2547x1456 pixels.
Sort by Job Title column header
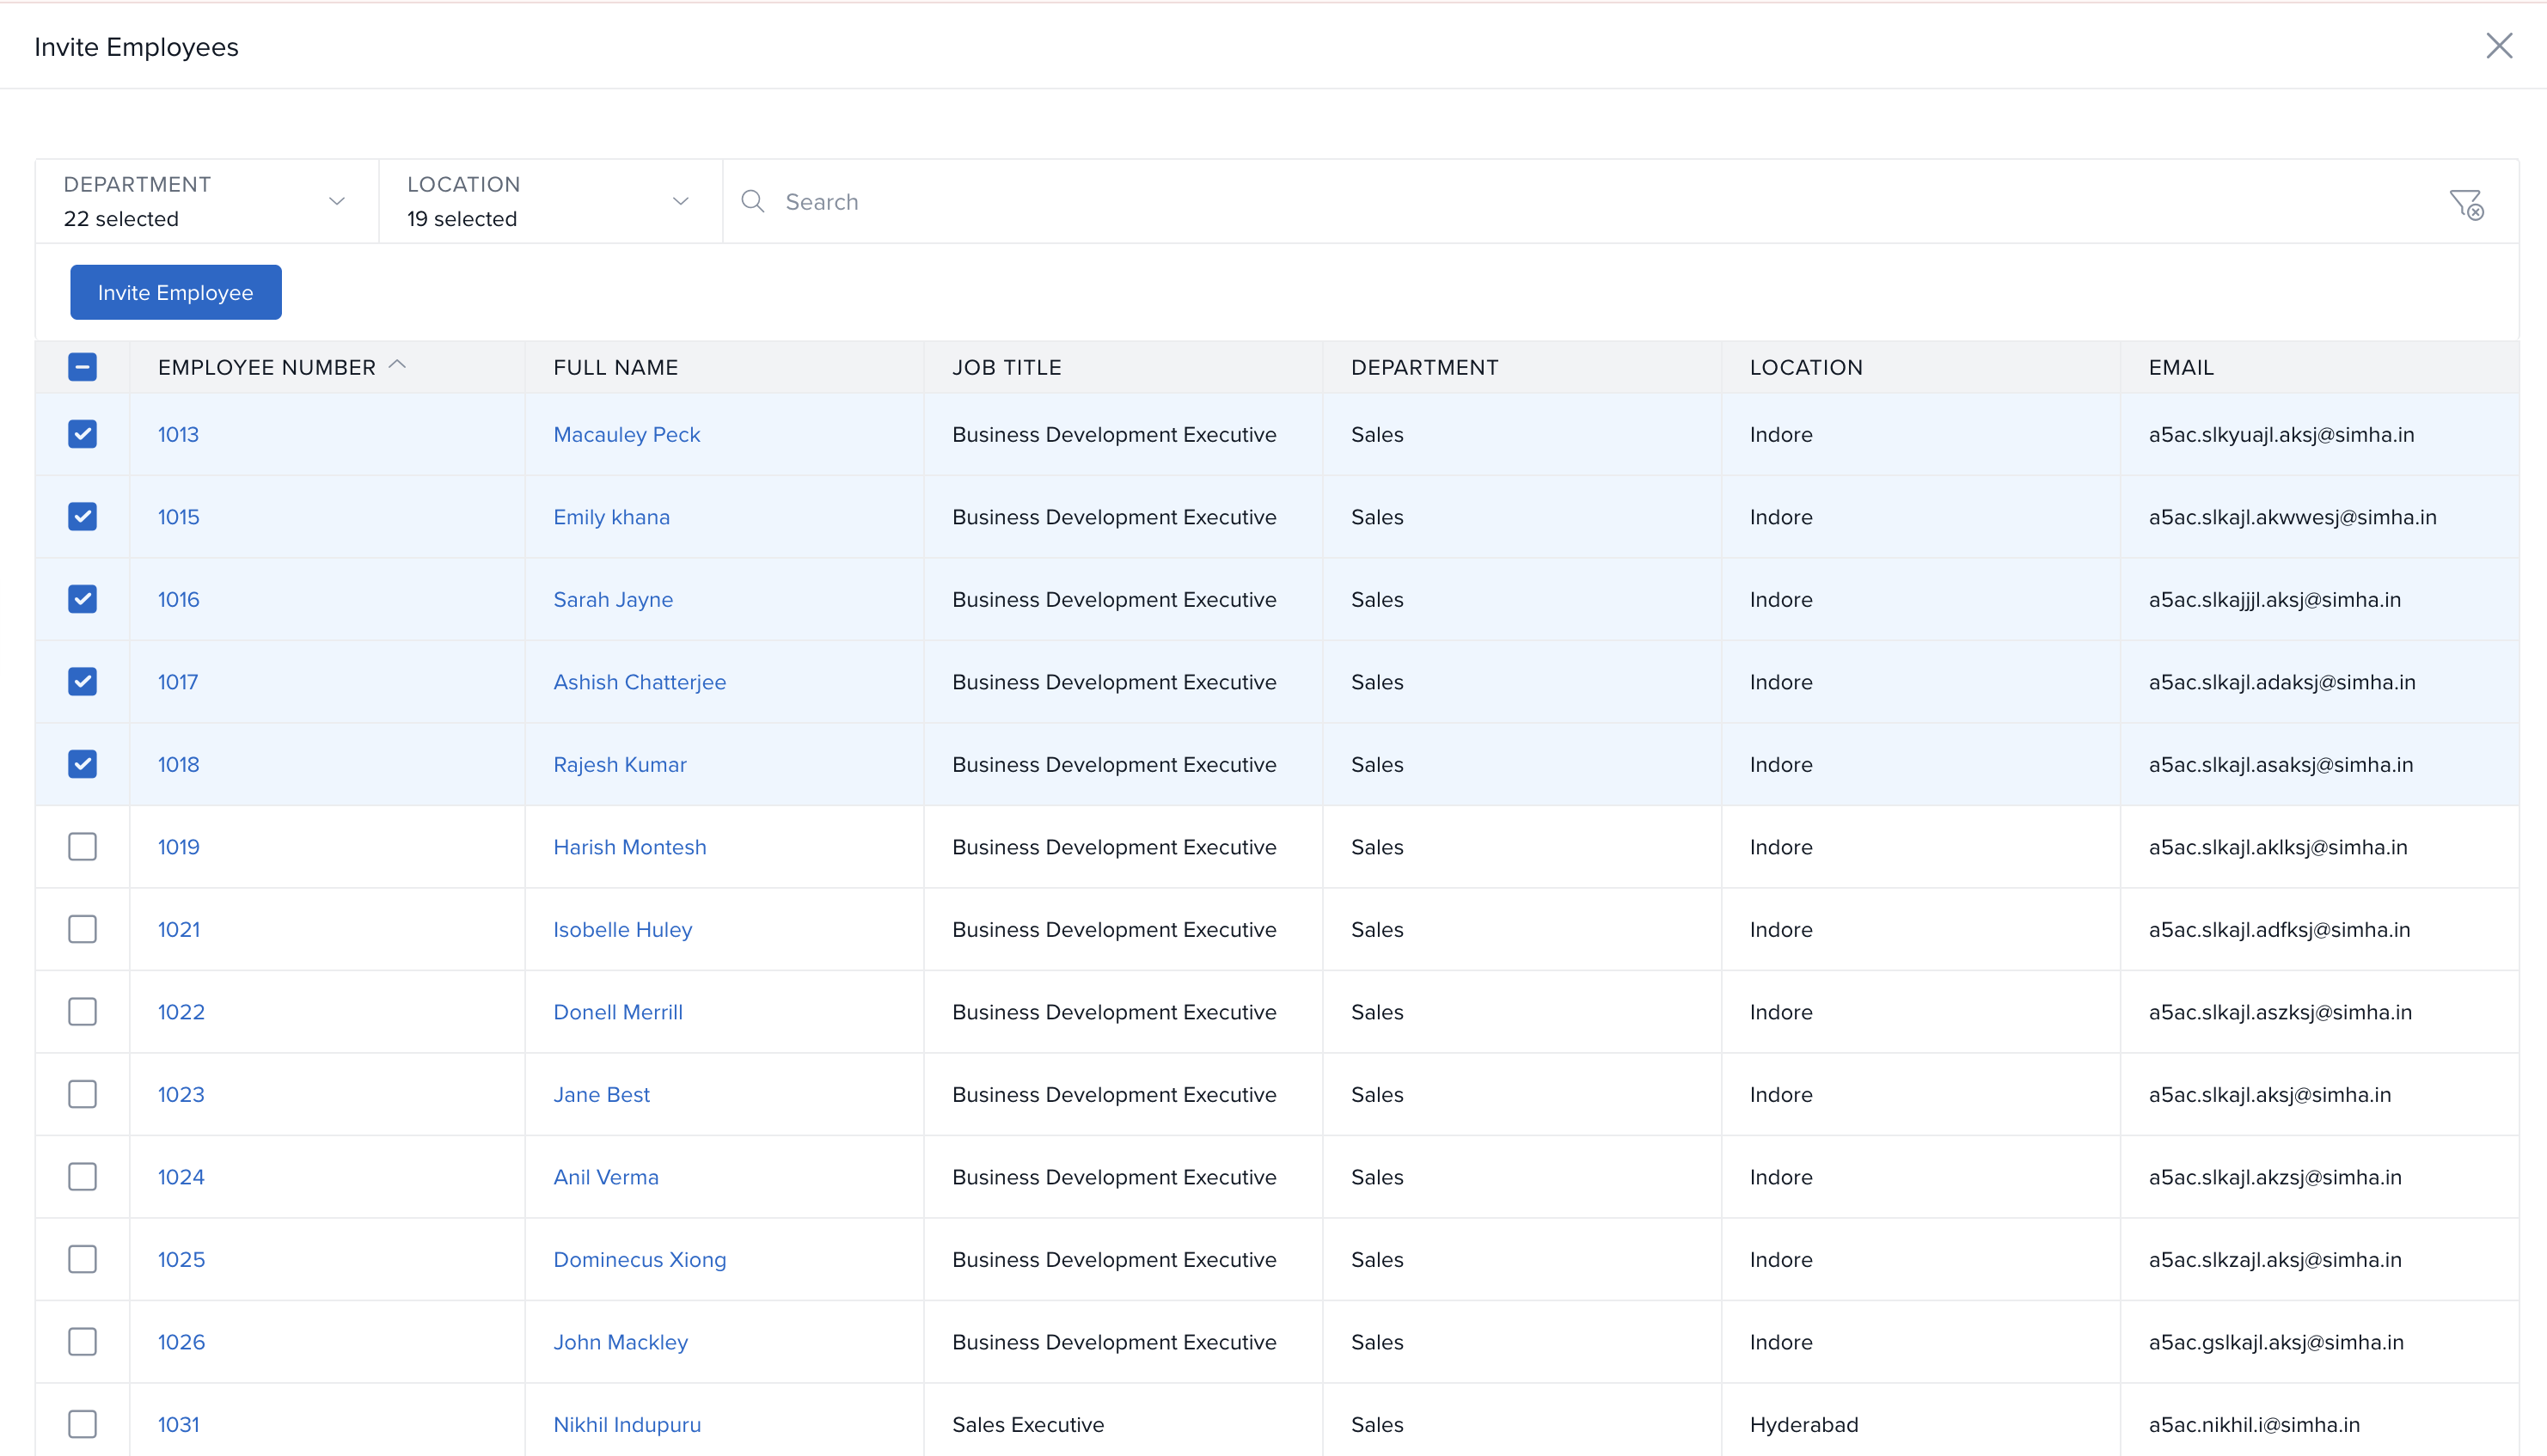[x=1006, y=367]
